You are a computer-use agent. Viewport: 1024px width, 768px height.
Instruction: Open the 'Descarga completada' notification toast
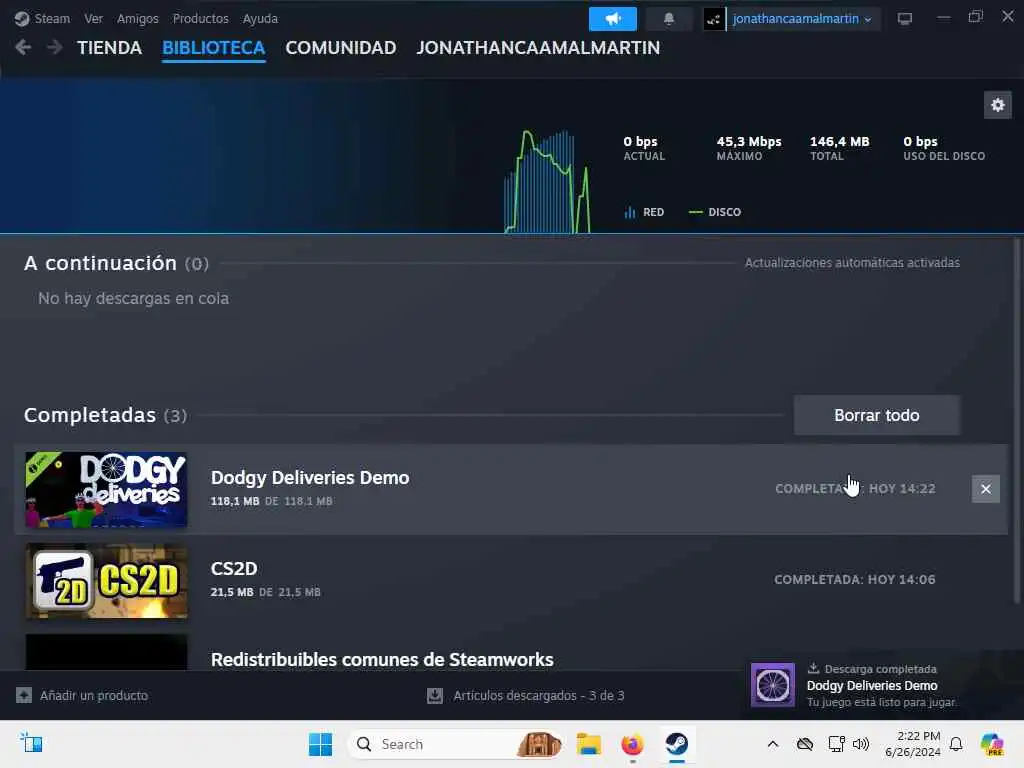881,685
